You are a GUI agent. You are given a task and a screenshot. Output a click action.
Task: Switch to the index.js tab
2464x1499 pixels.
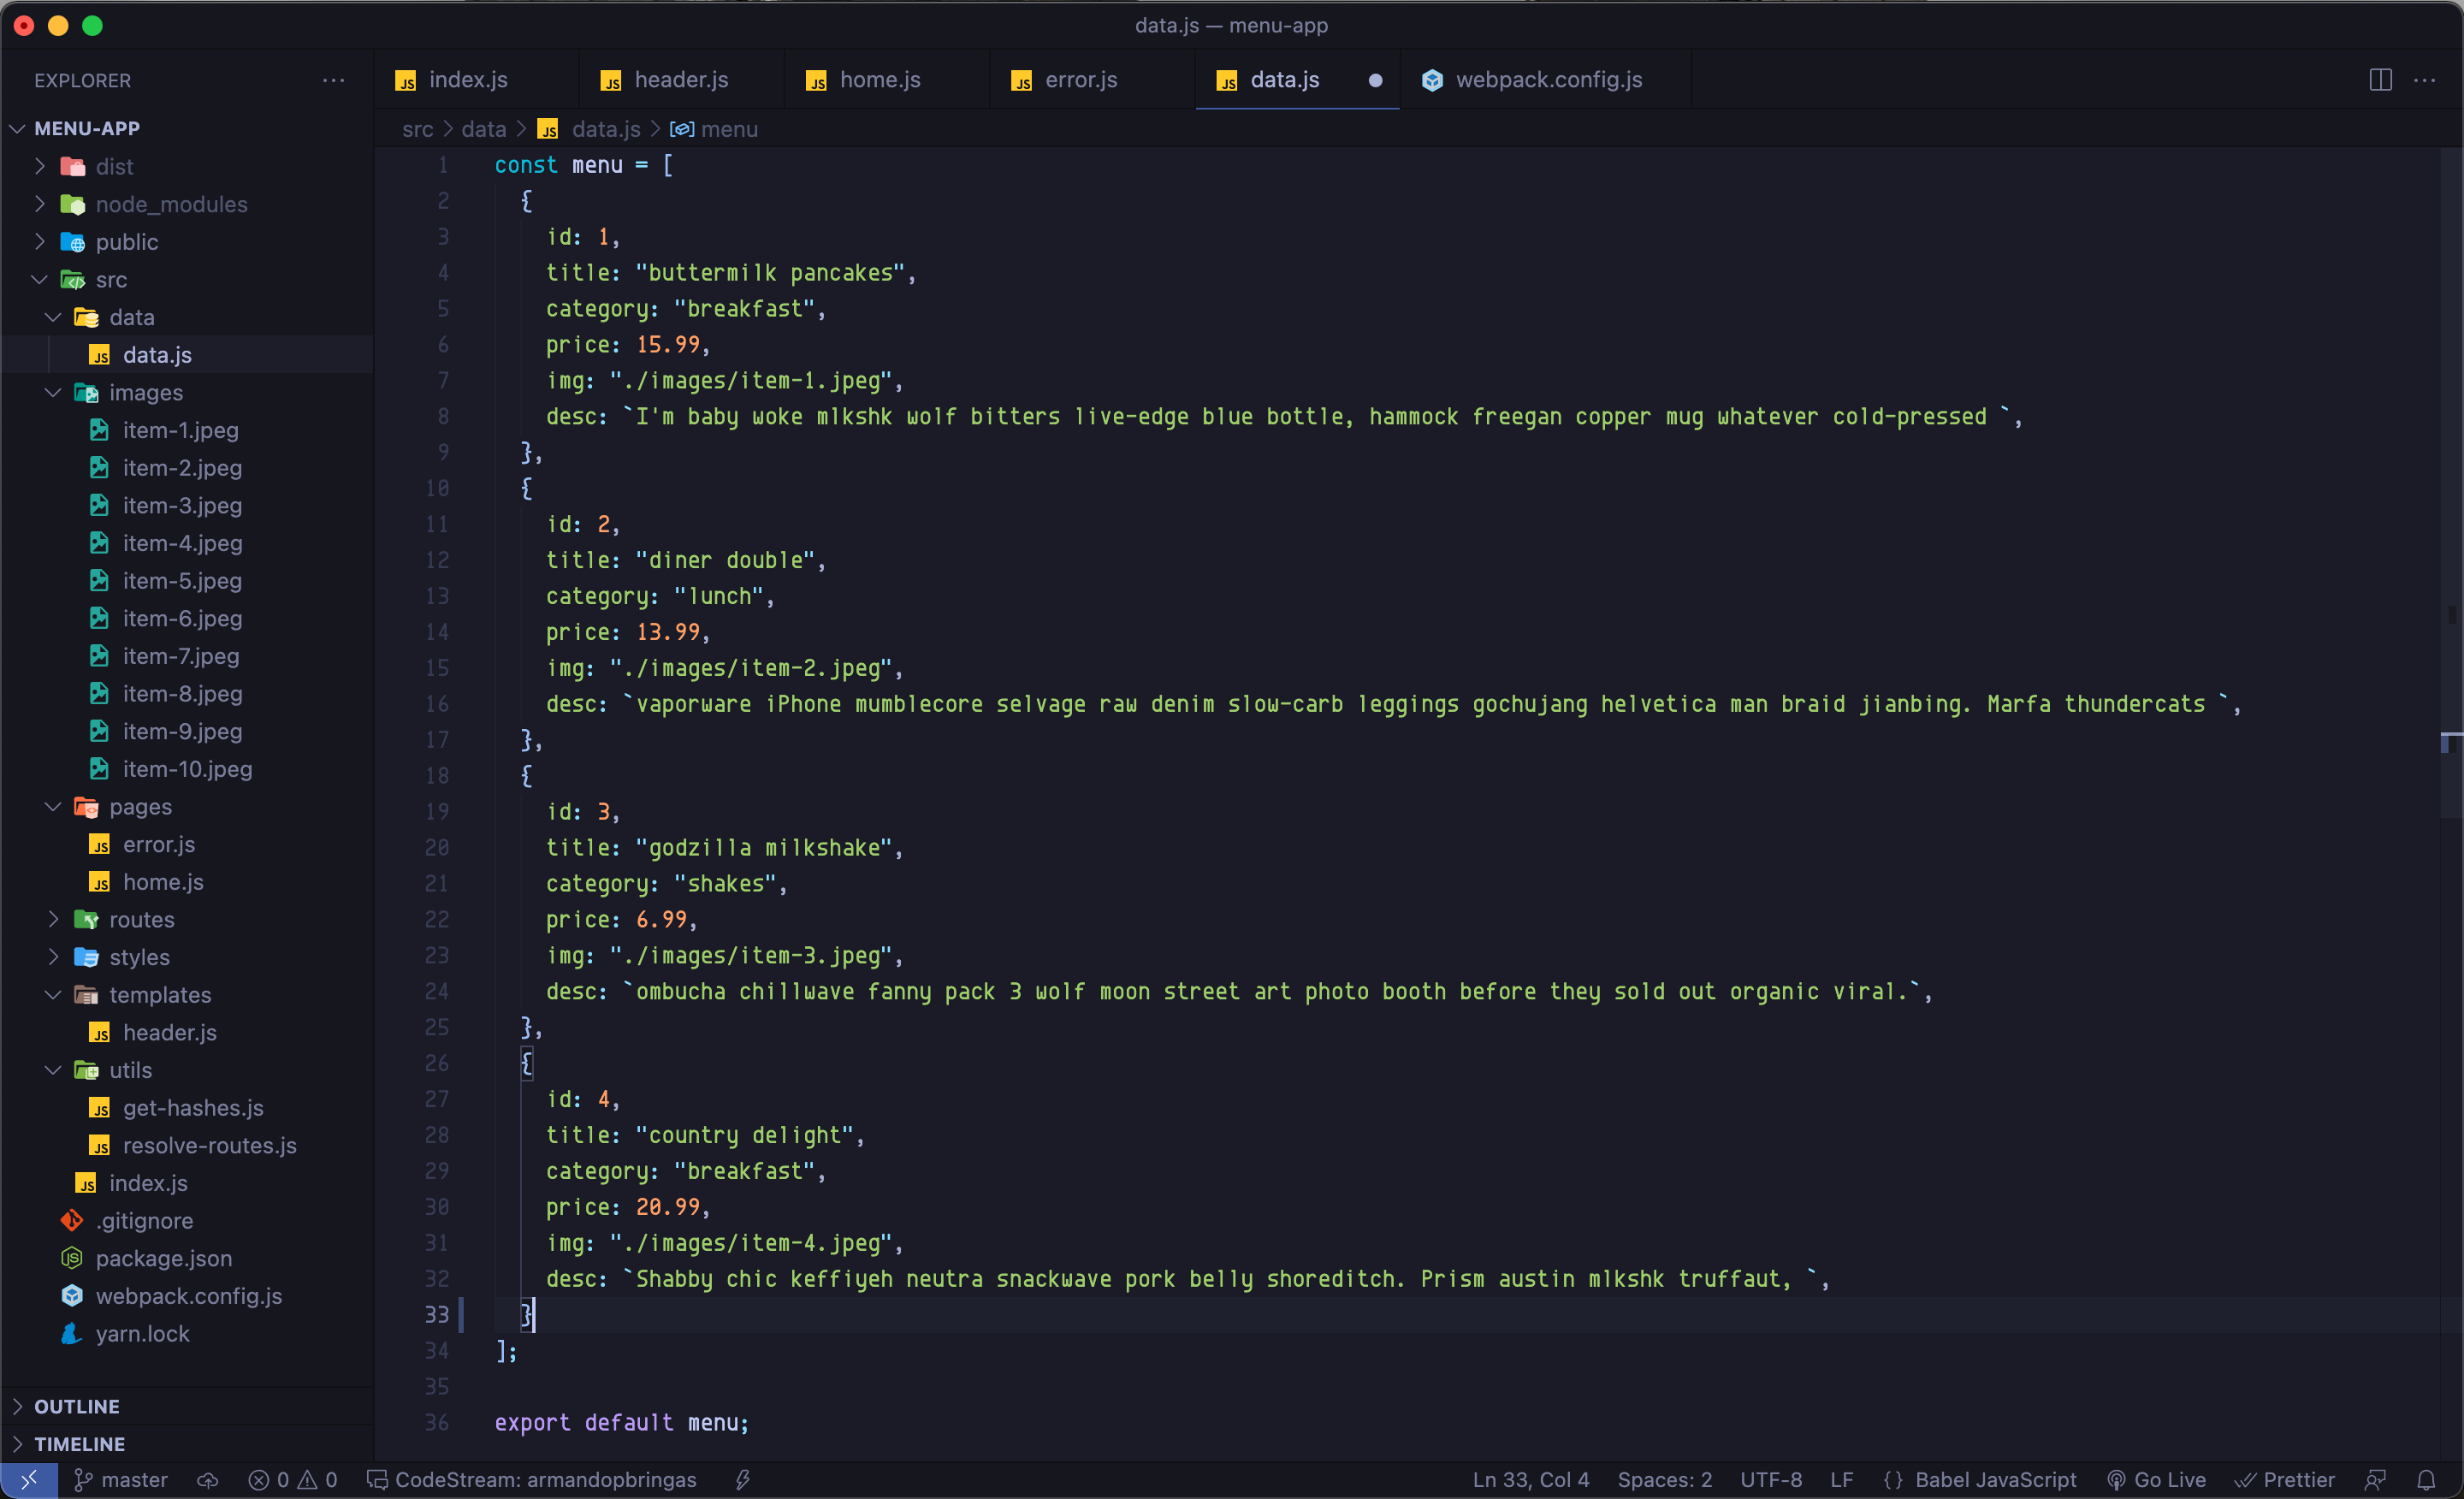[476, 80]
